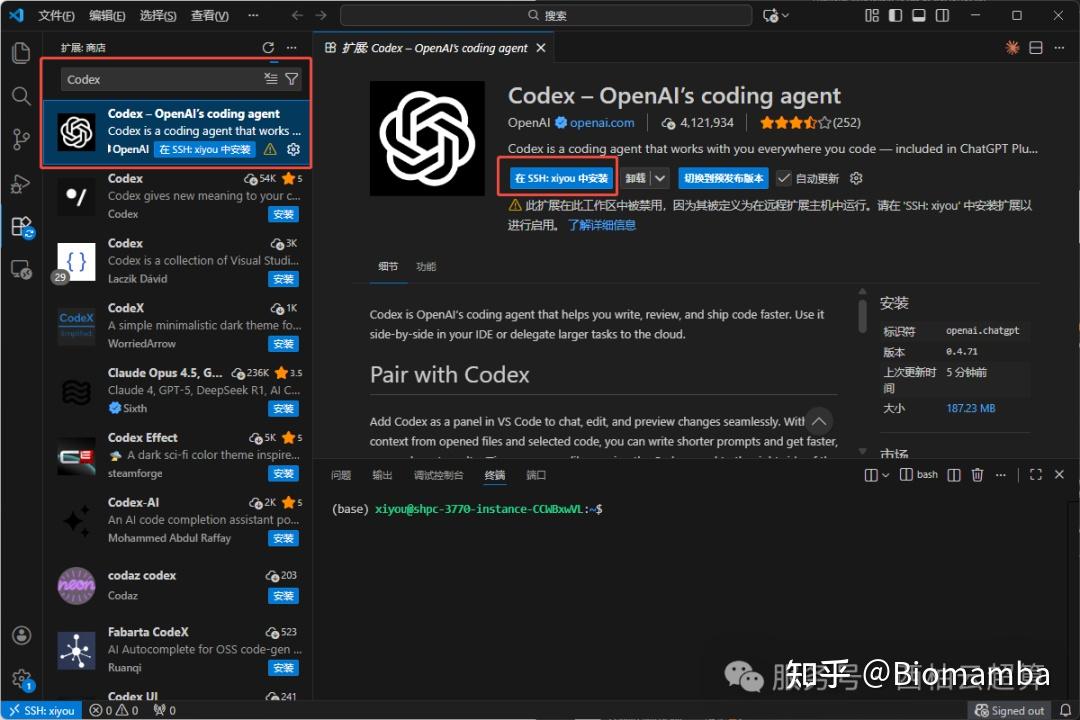Click the orange AI spark icon

point(1012,48)
